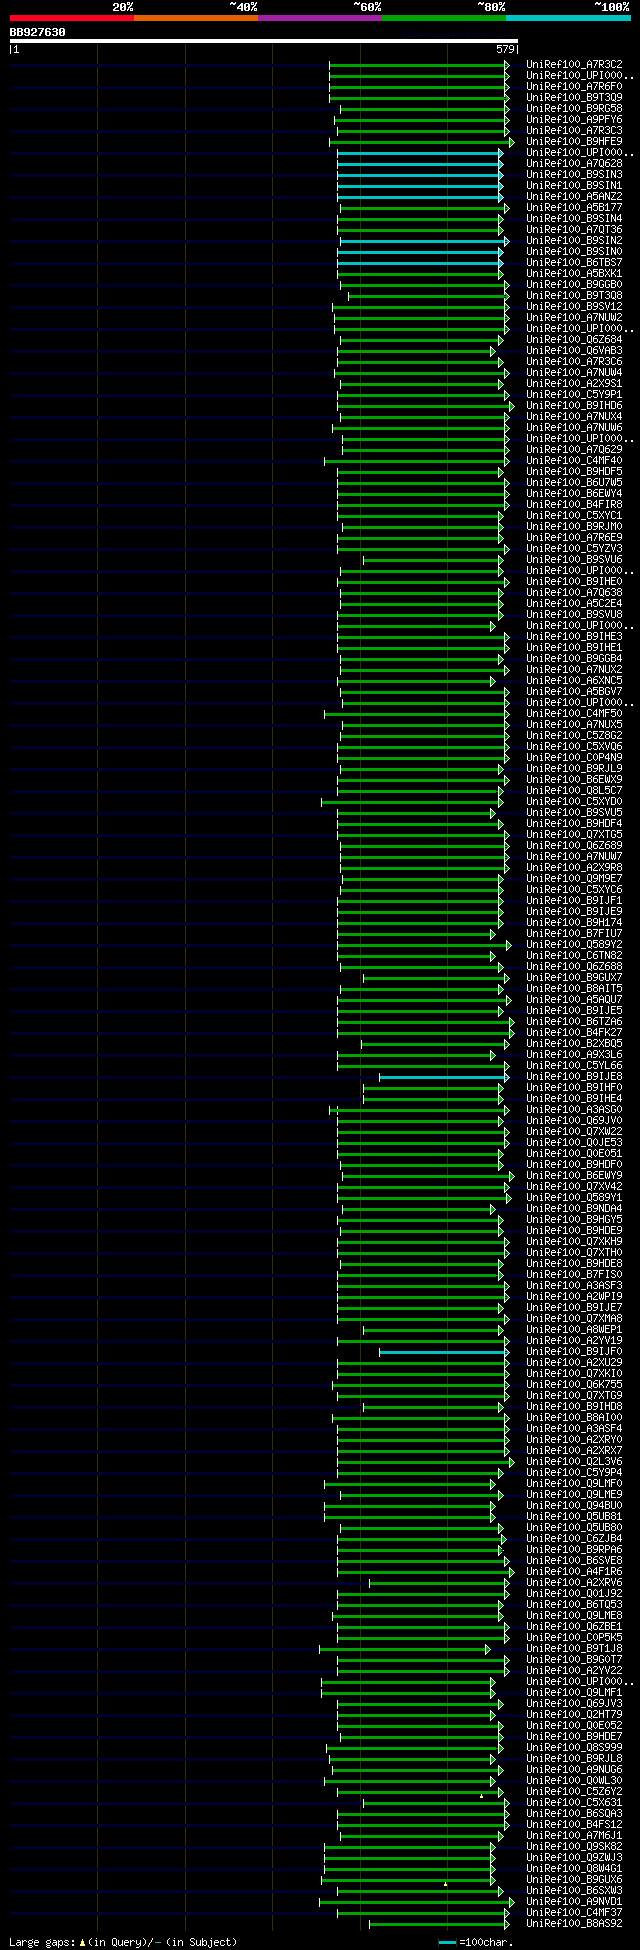Click UniRef100_C6TN82 label
The height and width of the screenshot is (1950, 640).
574,956
